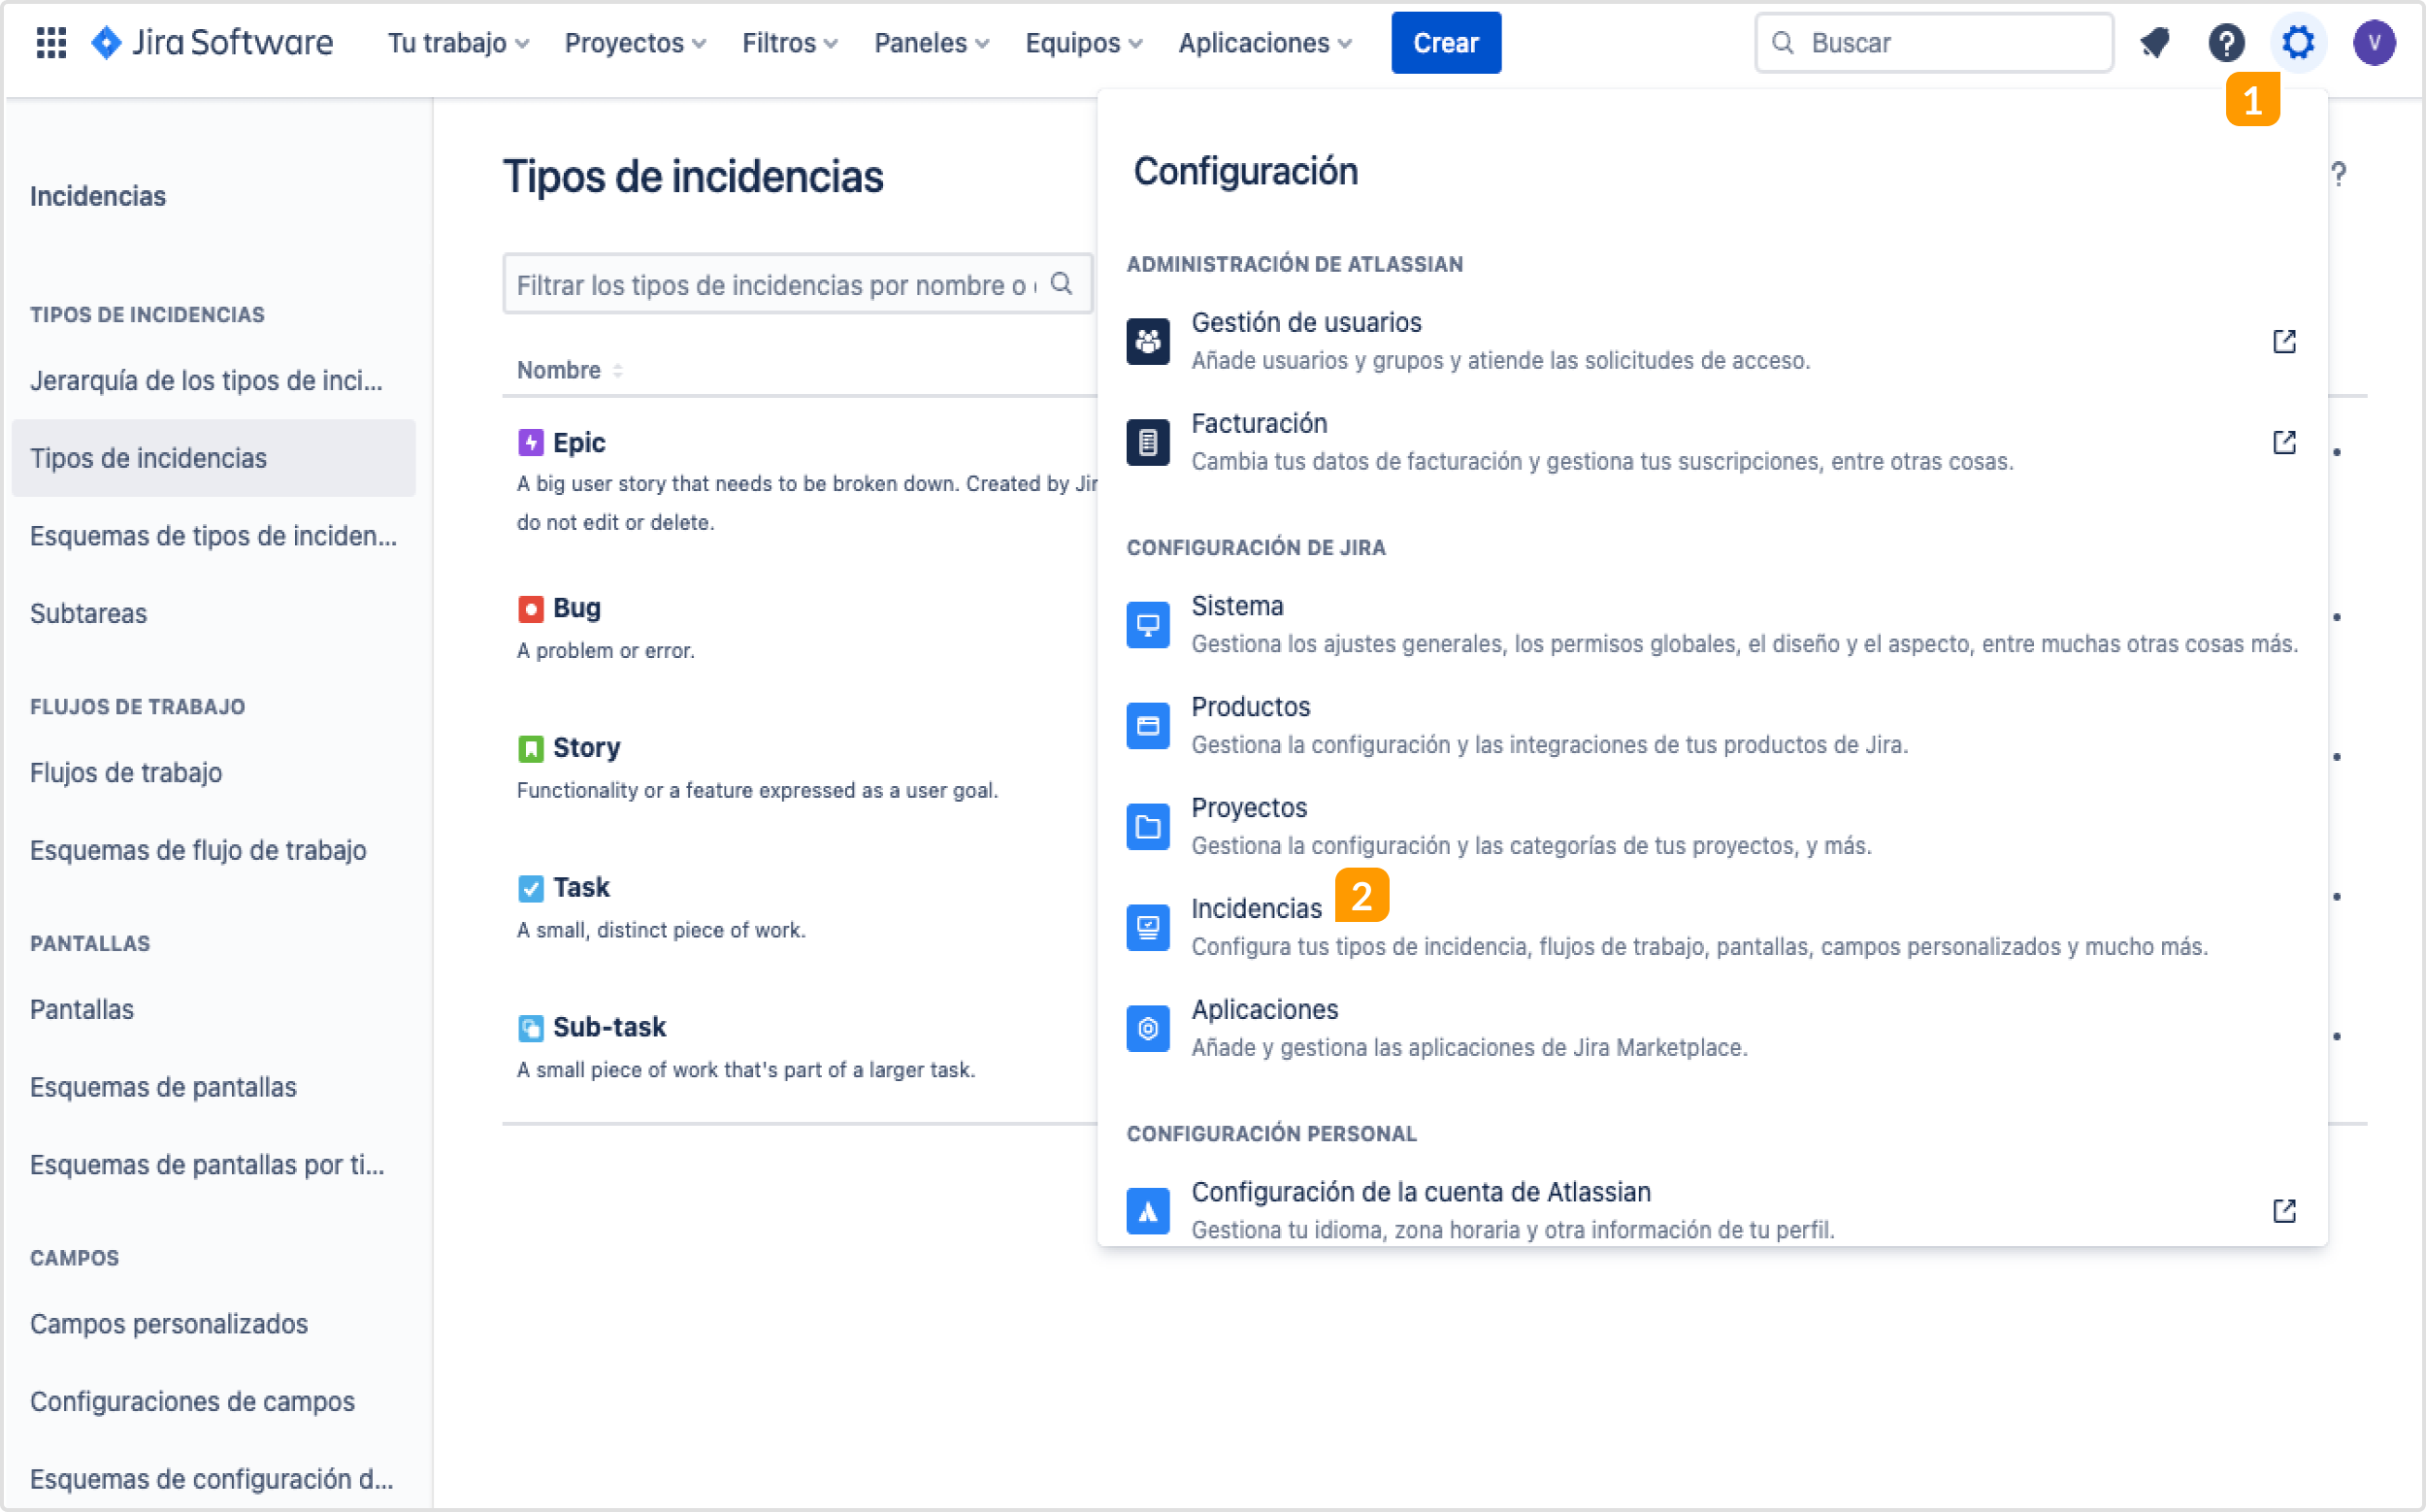Open Sistema settings entry
2426x1512 pixels.
pyautogui.click(x=1711, y=625)
